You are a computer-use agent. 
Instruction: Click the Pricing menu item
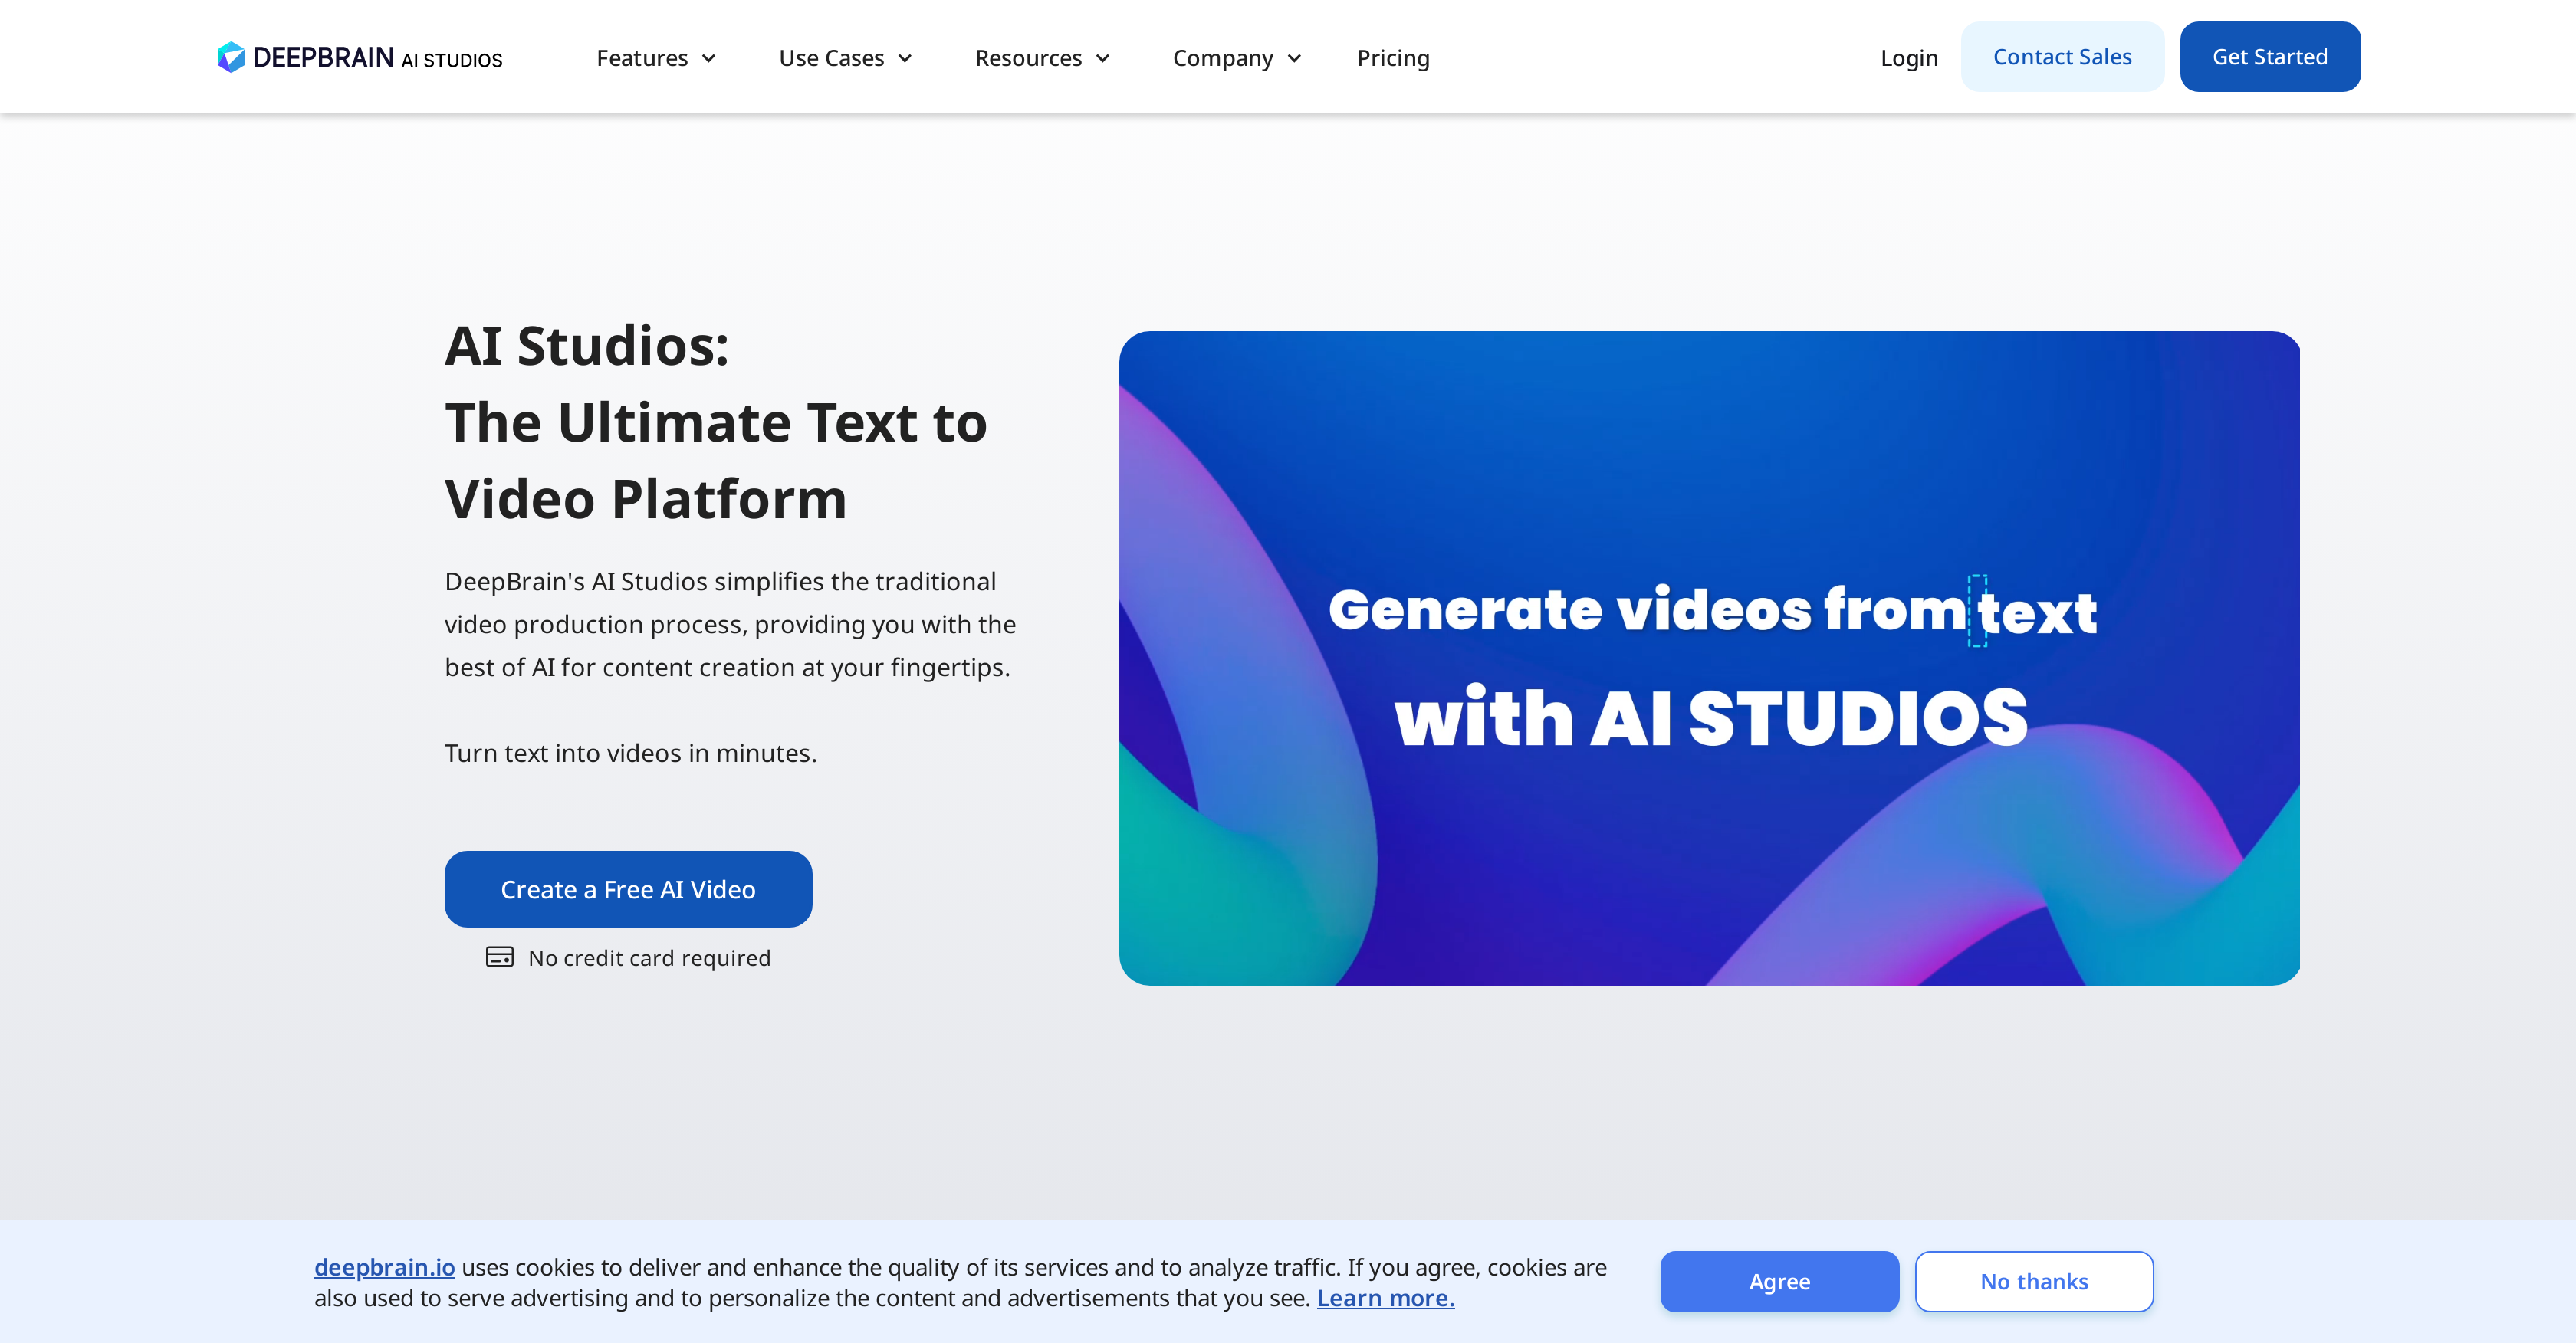tap(1392, 56)
